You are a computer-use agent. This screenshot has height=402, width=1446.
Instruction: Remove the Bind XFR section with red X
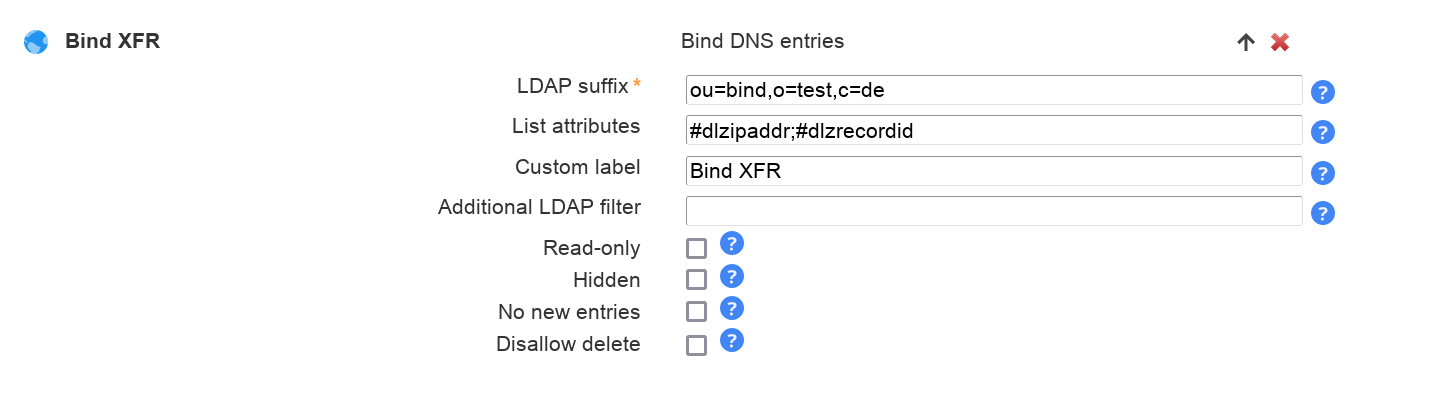pyautogui.click(x=1279, y=42)
